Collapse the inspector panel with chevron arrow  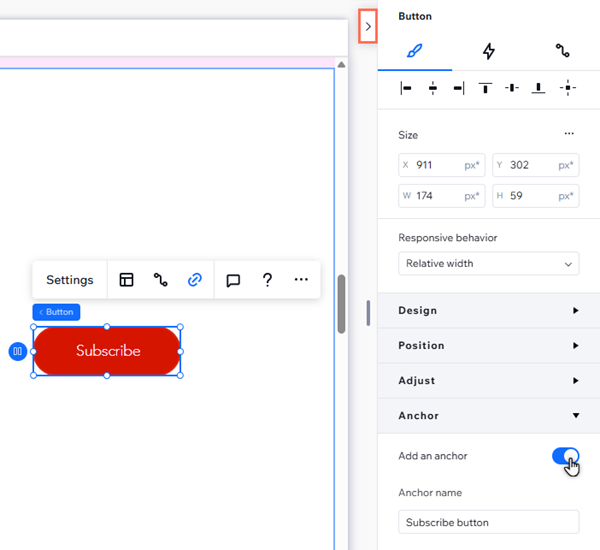tap(368, 26)
